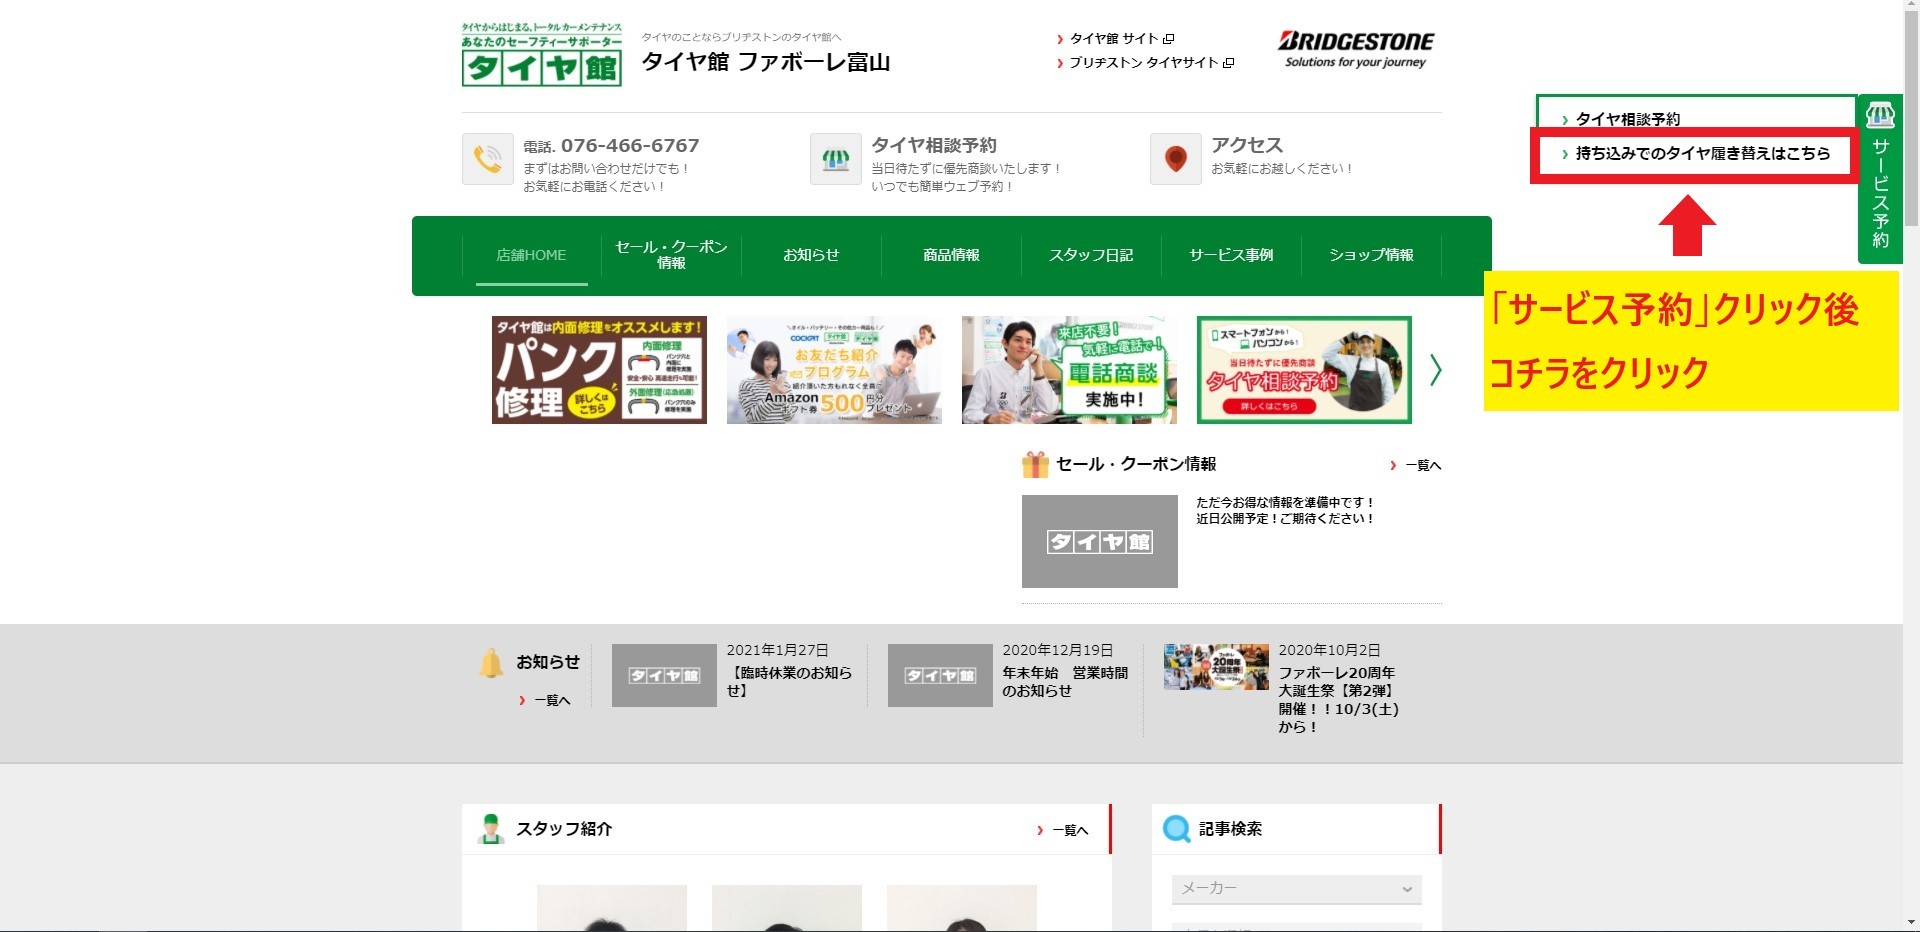1920x932 pixels.
Task: Select お知らせ in the green navigation bar
Action: point(811,255)
